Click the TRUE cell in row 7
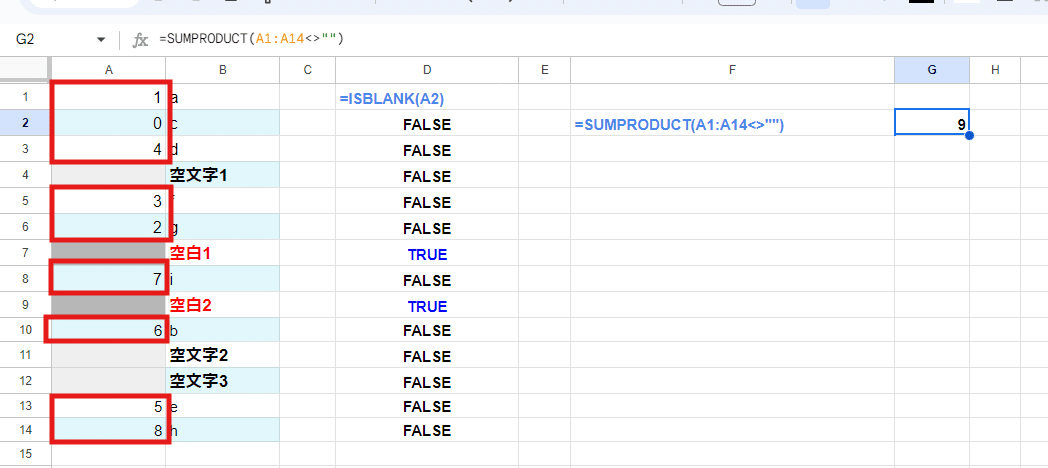 [427, 254]
